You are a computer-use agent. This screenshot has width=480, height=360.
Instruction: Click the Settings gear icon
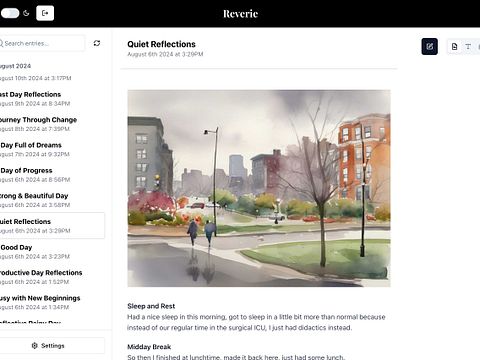click(x=35, y=346)
